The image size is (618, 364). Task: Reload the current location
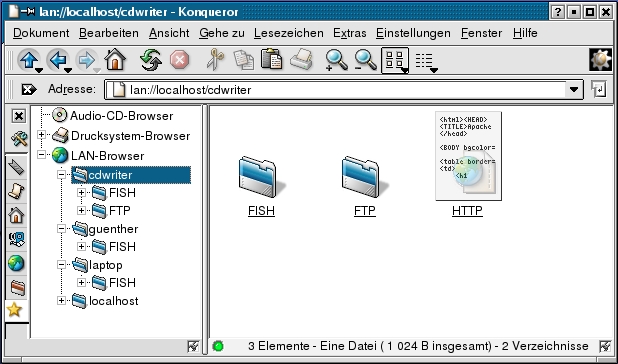pos(151,60)
